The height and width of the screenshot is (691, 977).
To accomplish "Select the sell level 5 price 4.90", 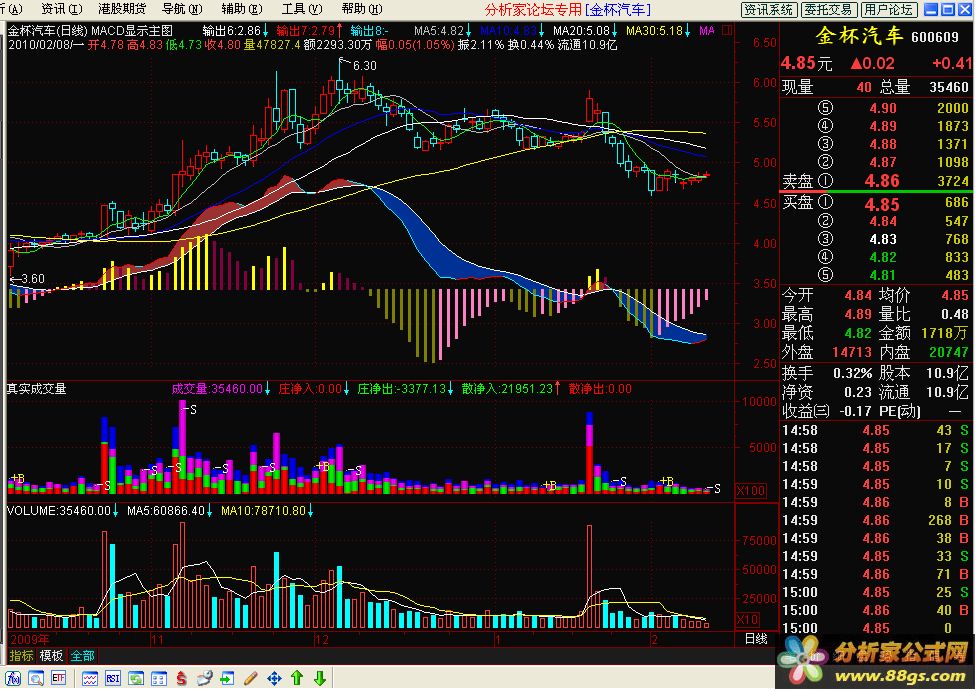I will [883, 108].
